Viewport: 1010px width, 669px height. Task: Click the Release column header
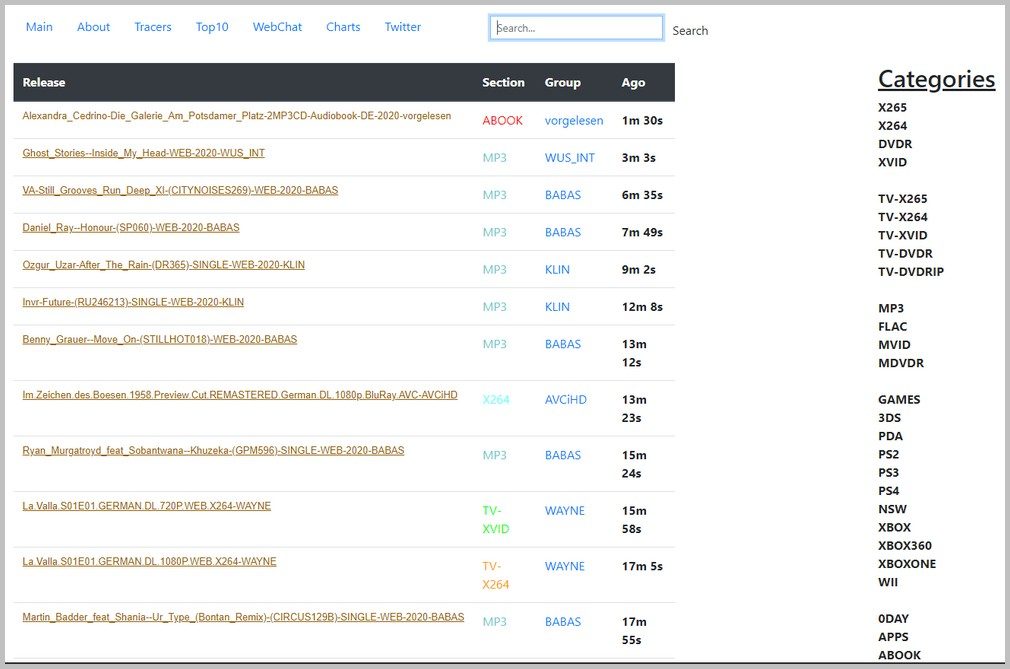44,83
